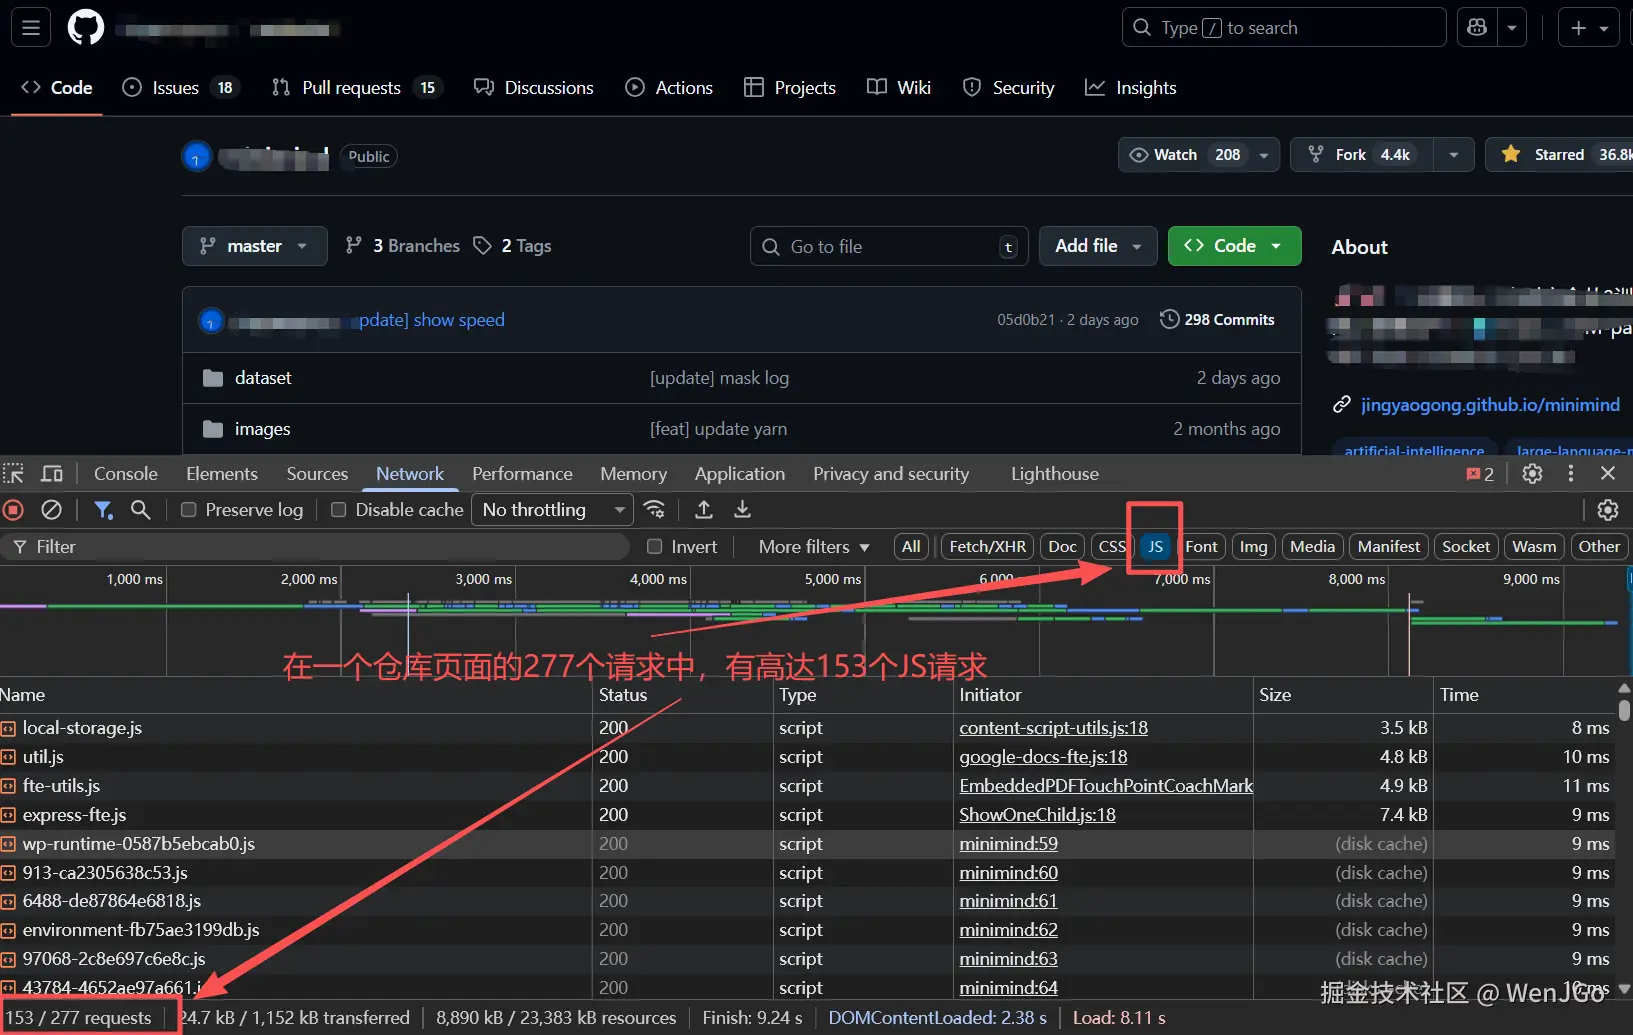Check the Disable cache checkbox
The height and width of the screenshot is (1035, 1633).
pos(339,510)
